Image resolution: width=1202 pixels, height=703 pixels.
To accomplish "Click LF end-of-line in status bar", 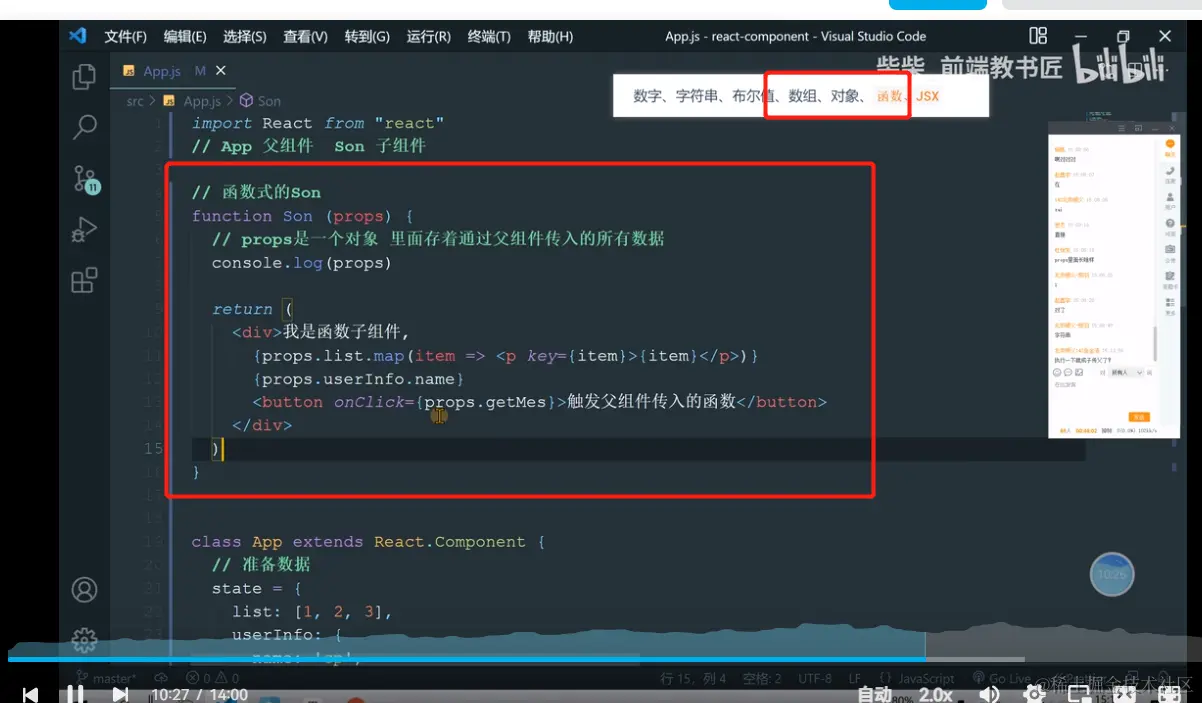I will tap(856, 678).
